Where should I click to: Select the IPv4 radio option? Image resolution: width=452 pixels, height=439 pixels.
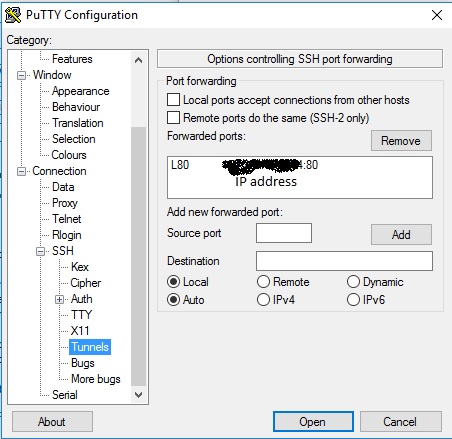[x=263, y=300]
